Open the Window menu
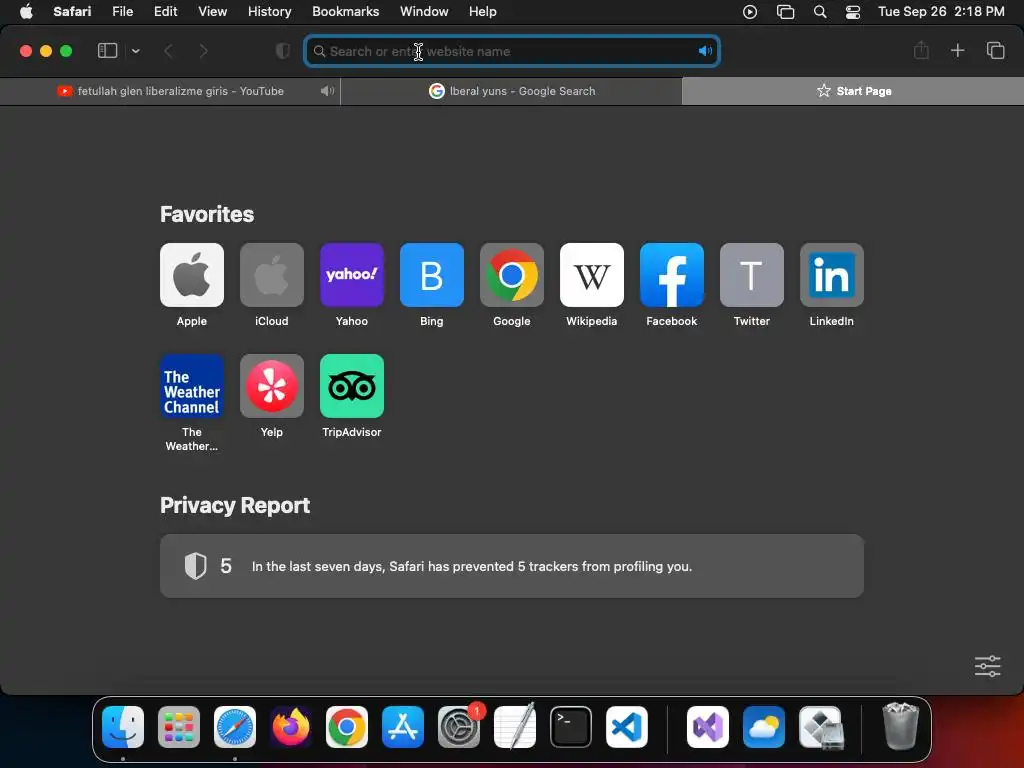This screenshot has height=768, width=1024. pyautogui.click(x=424, y=12)
